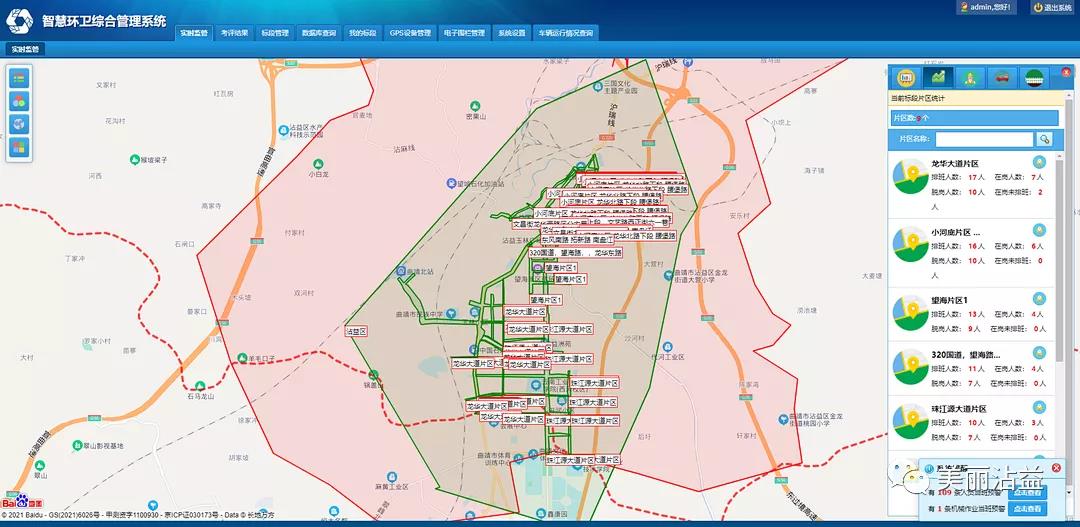Select the sanitation worker icon in right panel
Image resolution: width=1080 pixels, height=527 pixels.
pos(969,77)
